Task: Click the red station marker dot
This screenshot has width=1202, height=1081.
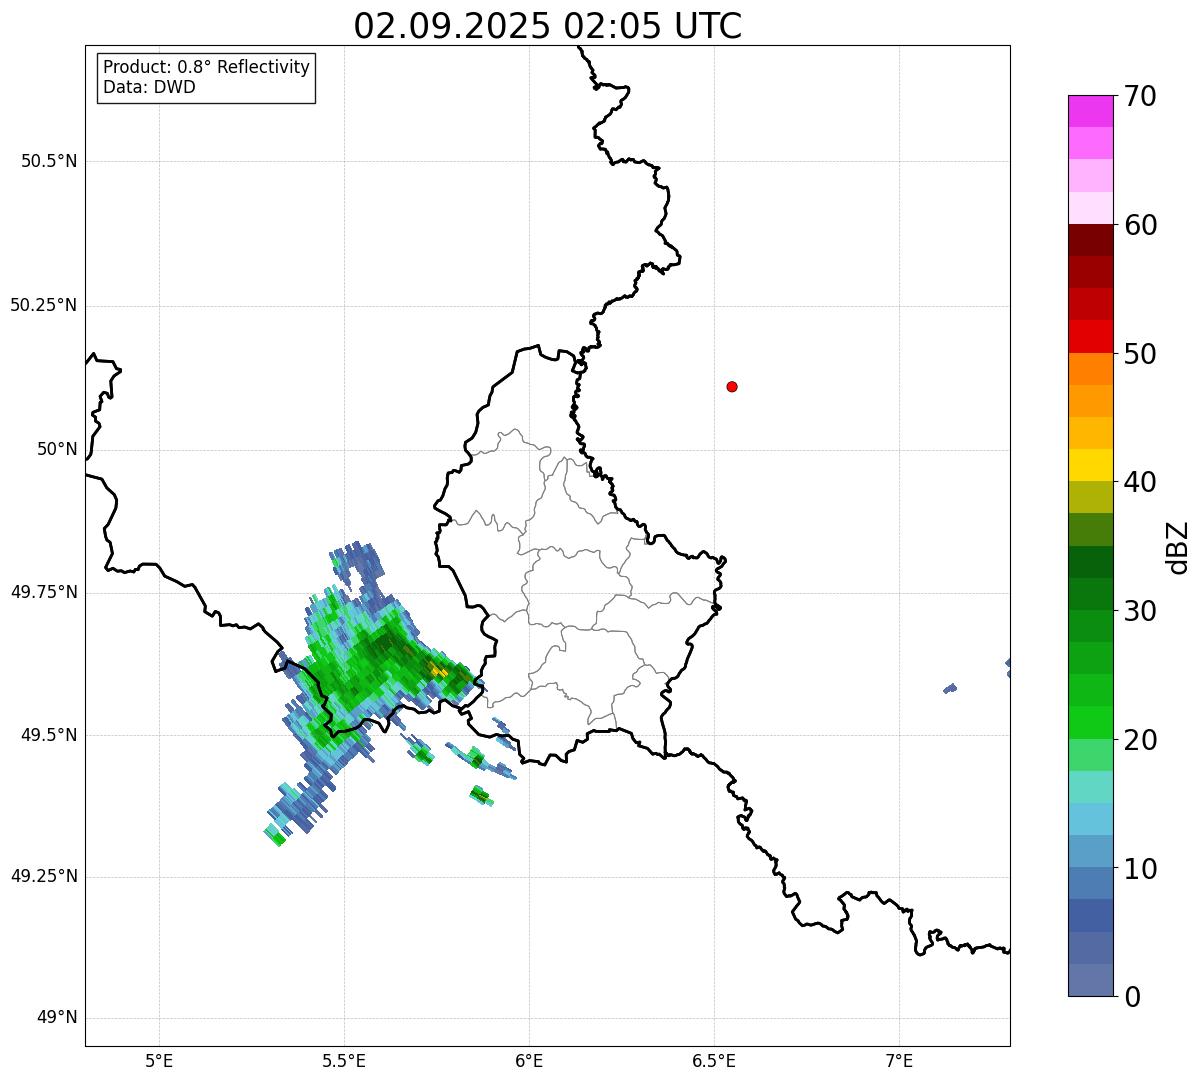Action: (732, 386)
